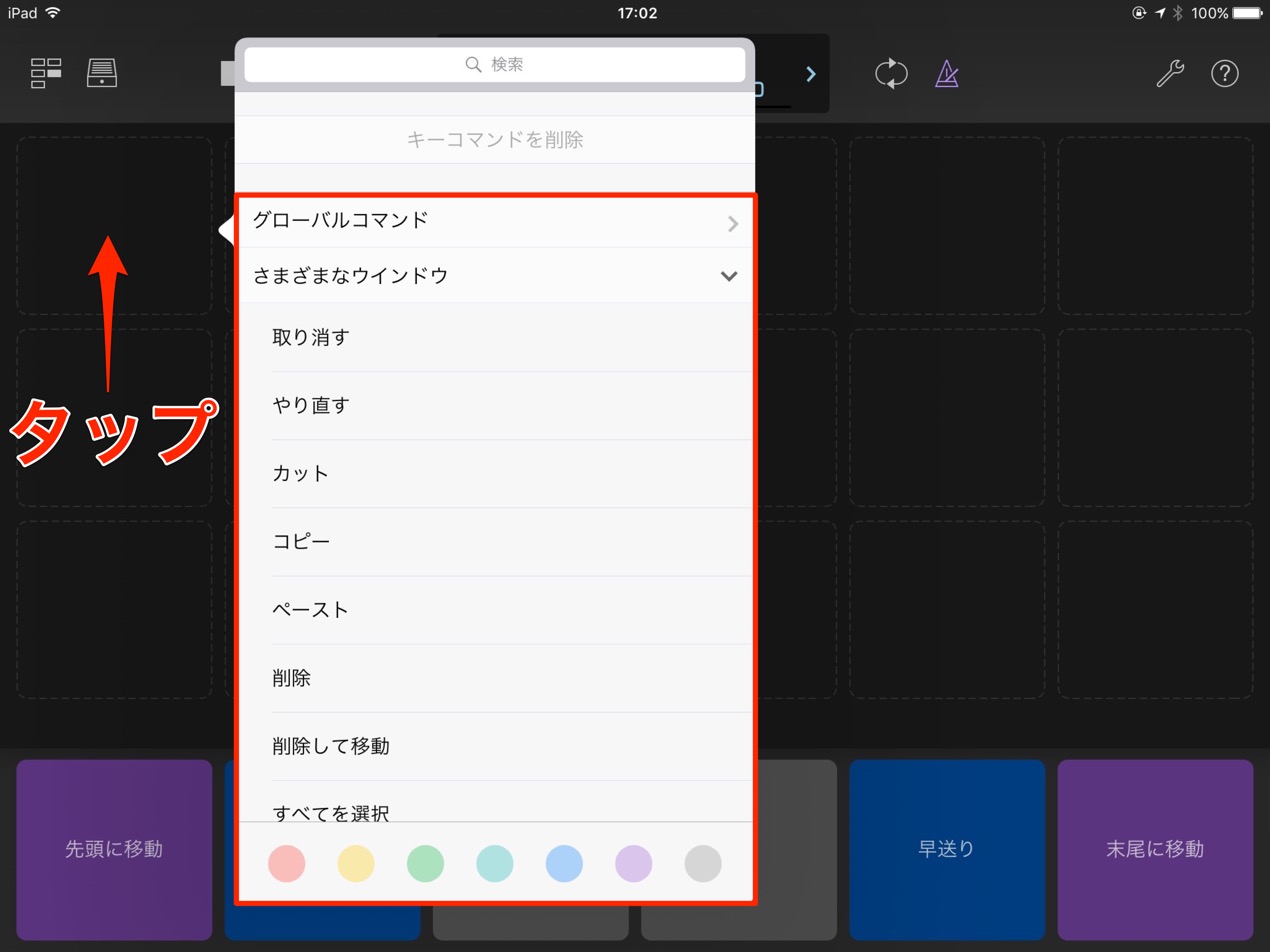Screen dimensions: 1270x952
Task: Tap the display right arrow chevron
Action: 811,73
